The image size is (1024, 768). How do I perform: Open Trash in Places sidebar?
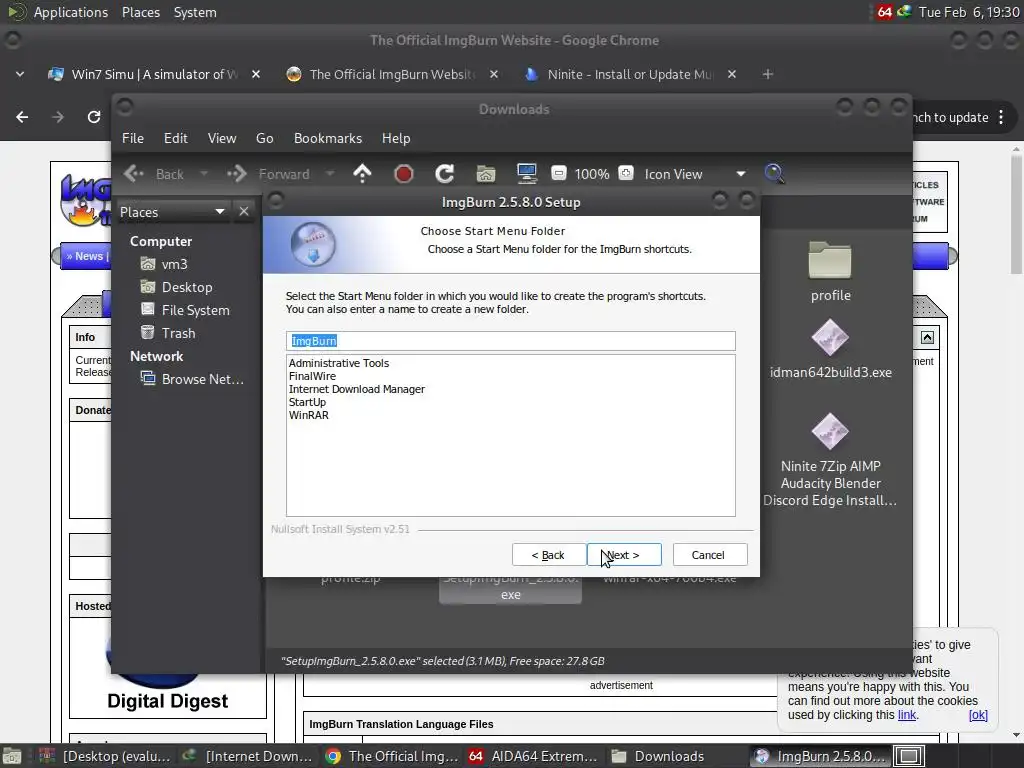click(178, 333)
